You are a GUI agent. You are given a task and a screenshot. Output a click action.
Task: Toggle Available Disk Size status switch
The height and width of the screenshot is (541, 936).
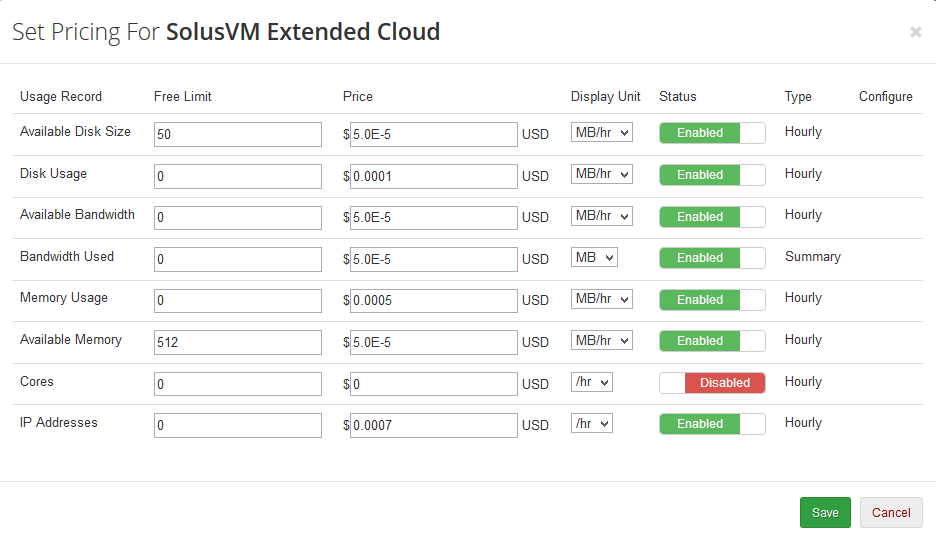pyautogui.click(x=712, y=133)
